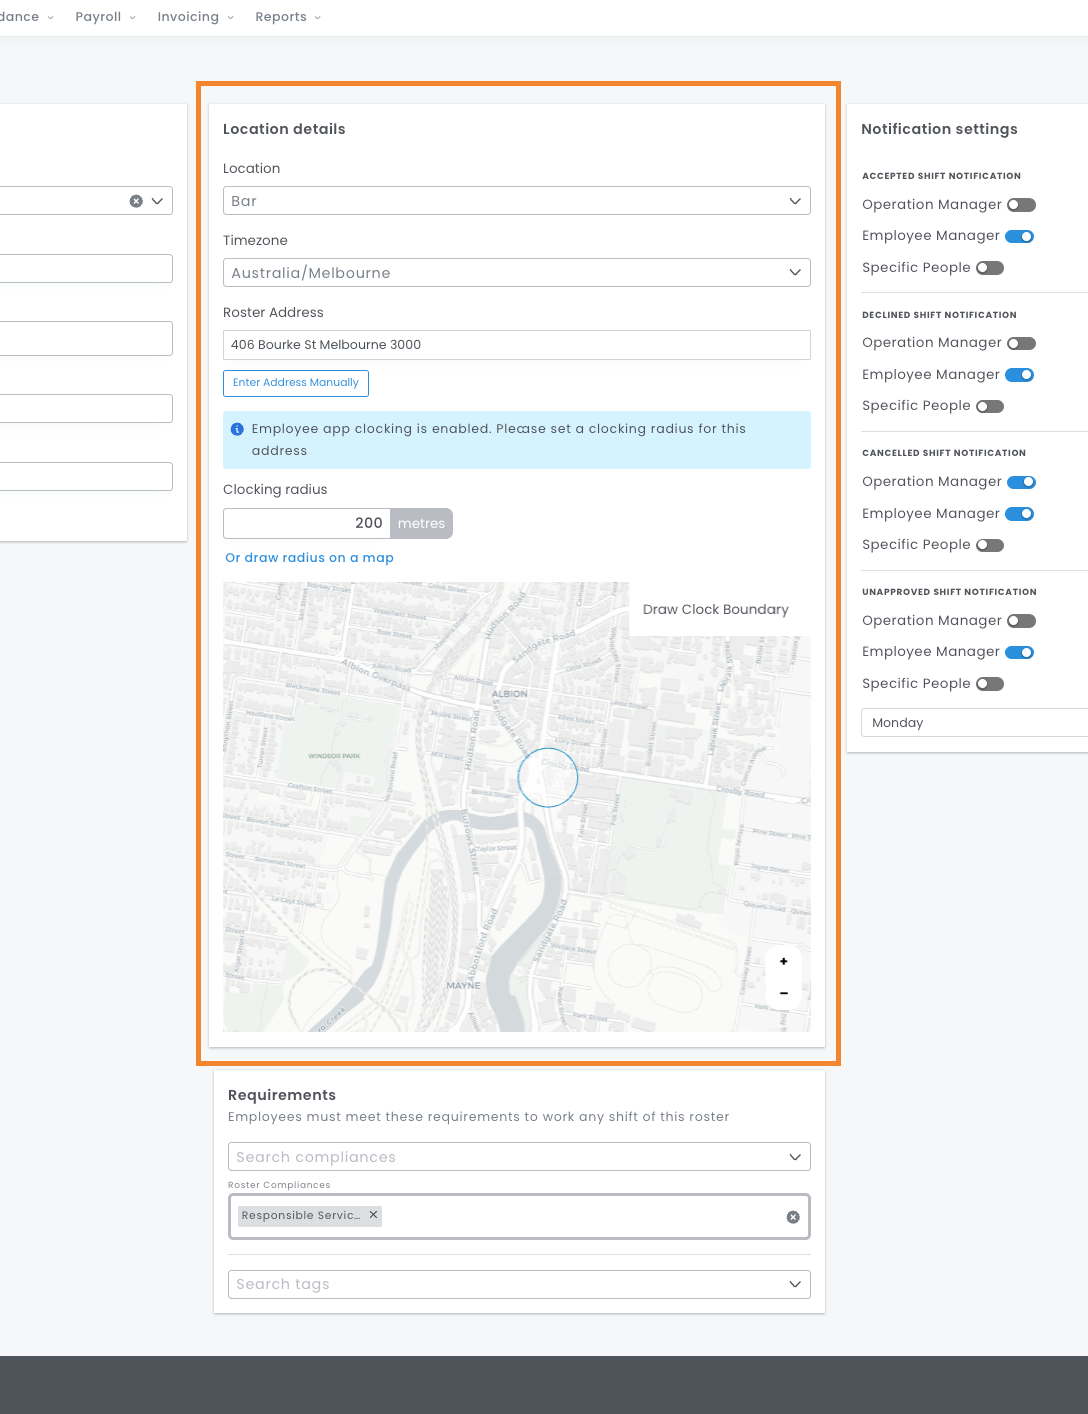Open the Reports menu
The width and height of the screenshot is (1088, 1414).
[288, 17]
